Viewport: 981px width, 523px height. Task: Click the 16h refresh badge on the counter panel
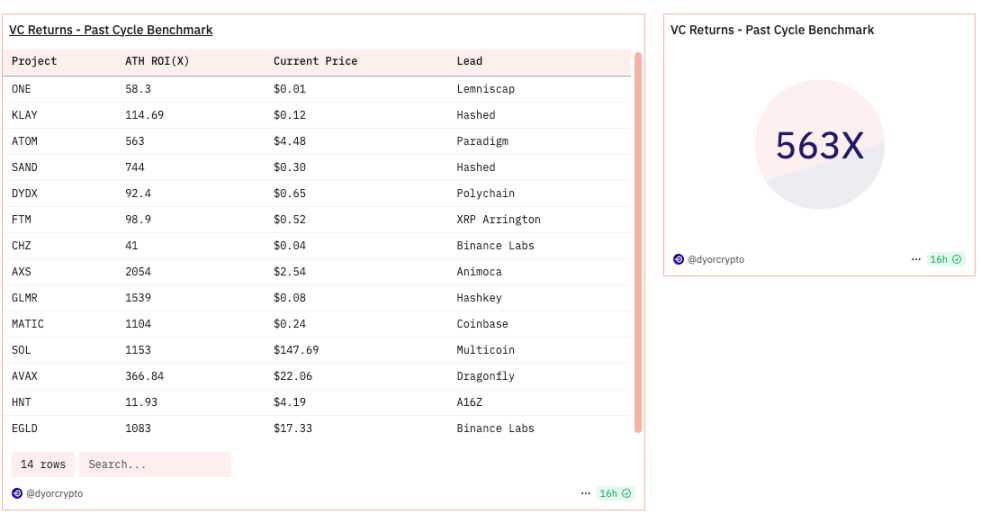[x=945, y=259]
